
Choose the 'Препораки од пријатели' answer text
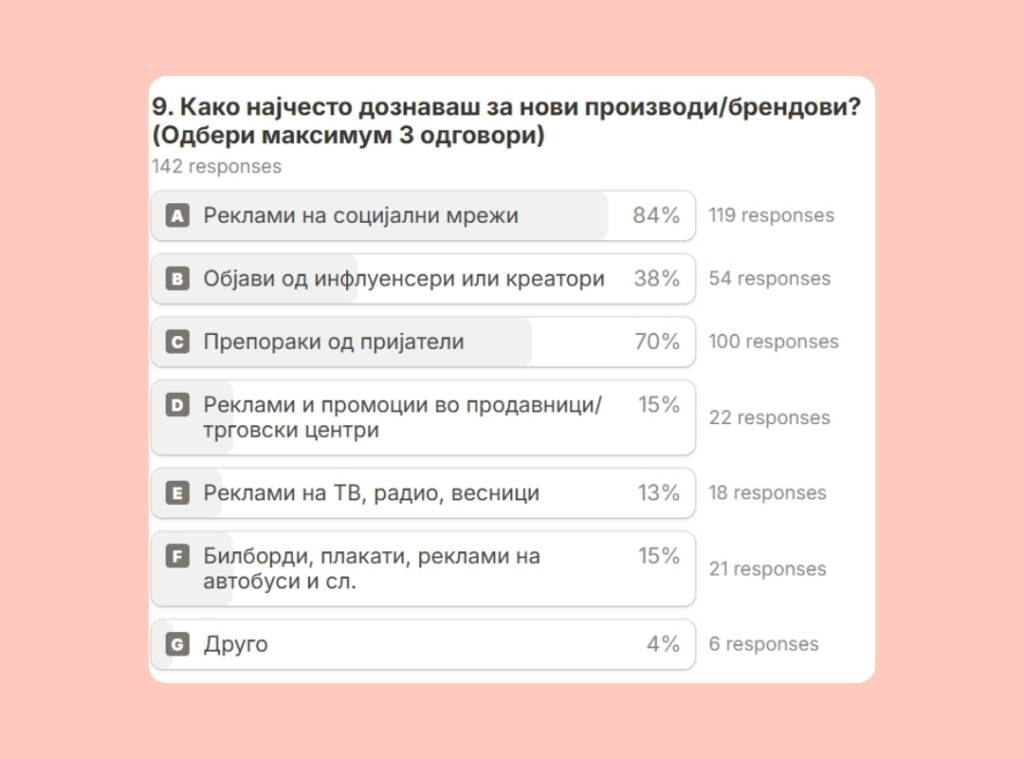click(334, 342)
